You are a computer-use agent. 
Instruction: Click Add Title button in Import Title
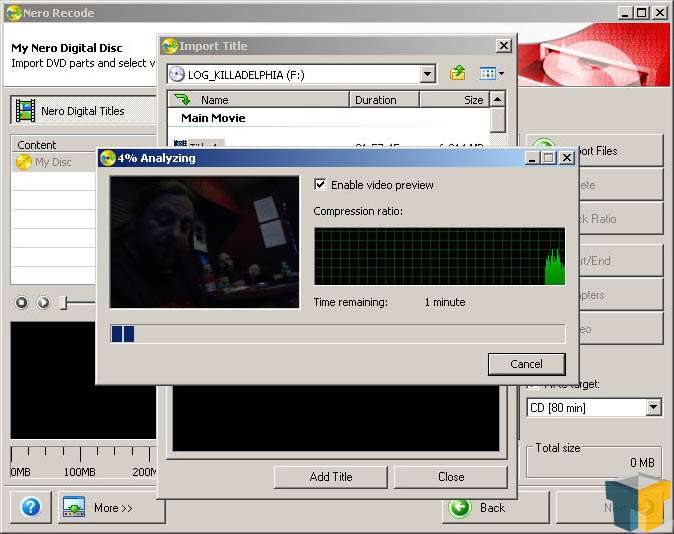[x=331, y=477]
